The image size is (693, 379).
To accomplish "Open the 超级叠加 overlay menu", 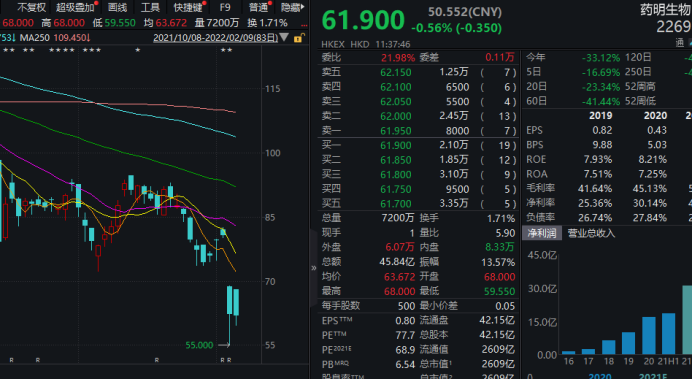I will click(75, 8).
